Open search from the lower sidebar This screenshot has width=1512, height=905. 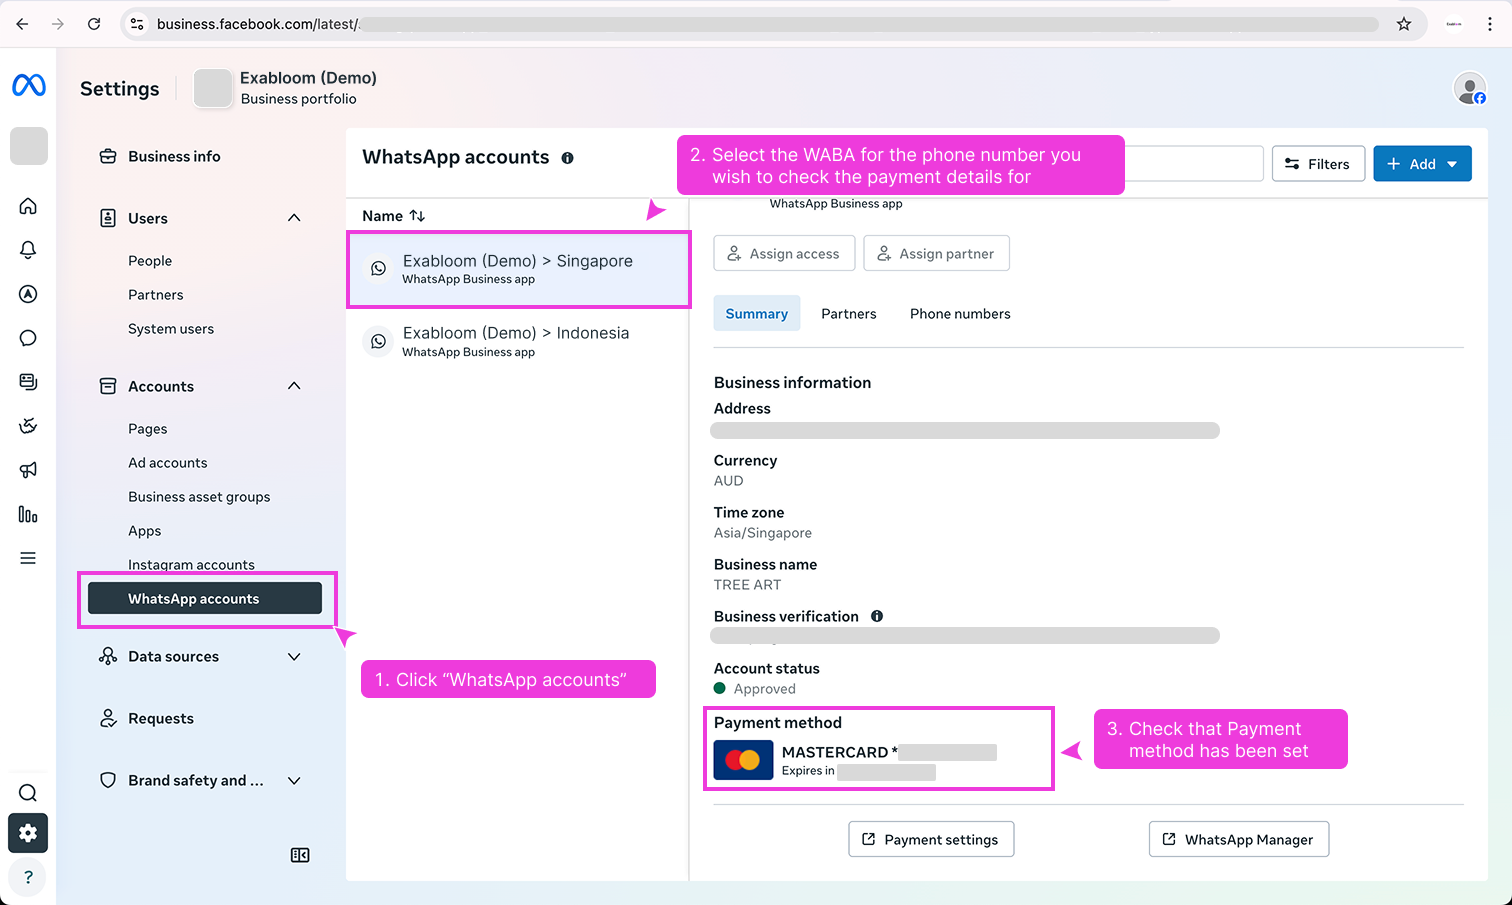27,792
